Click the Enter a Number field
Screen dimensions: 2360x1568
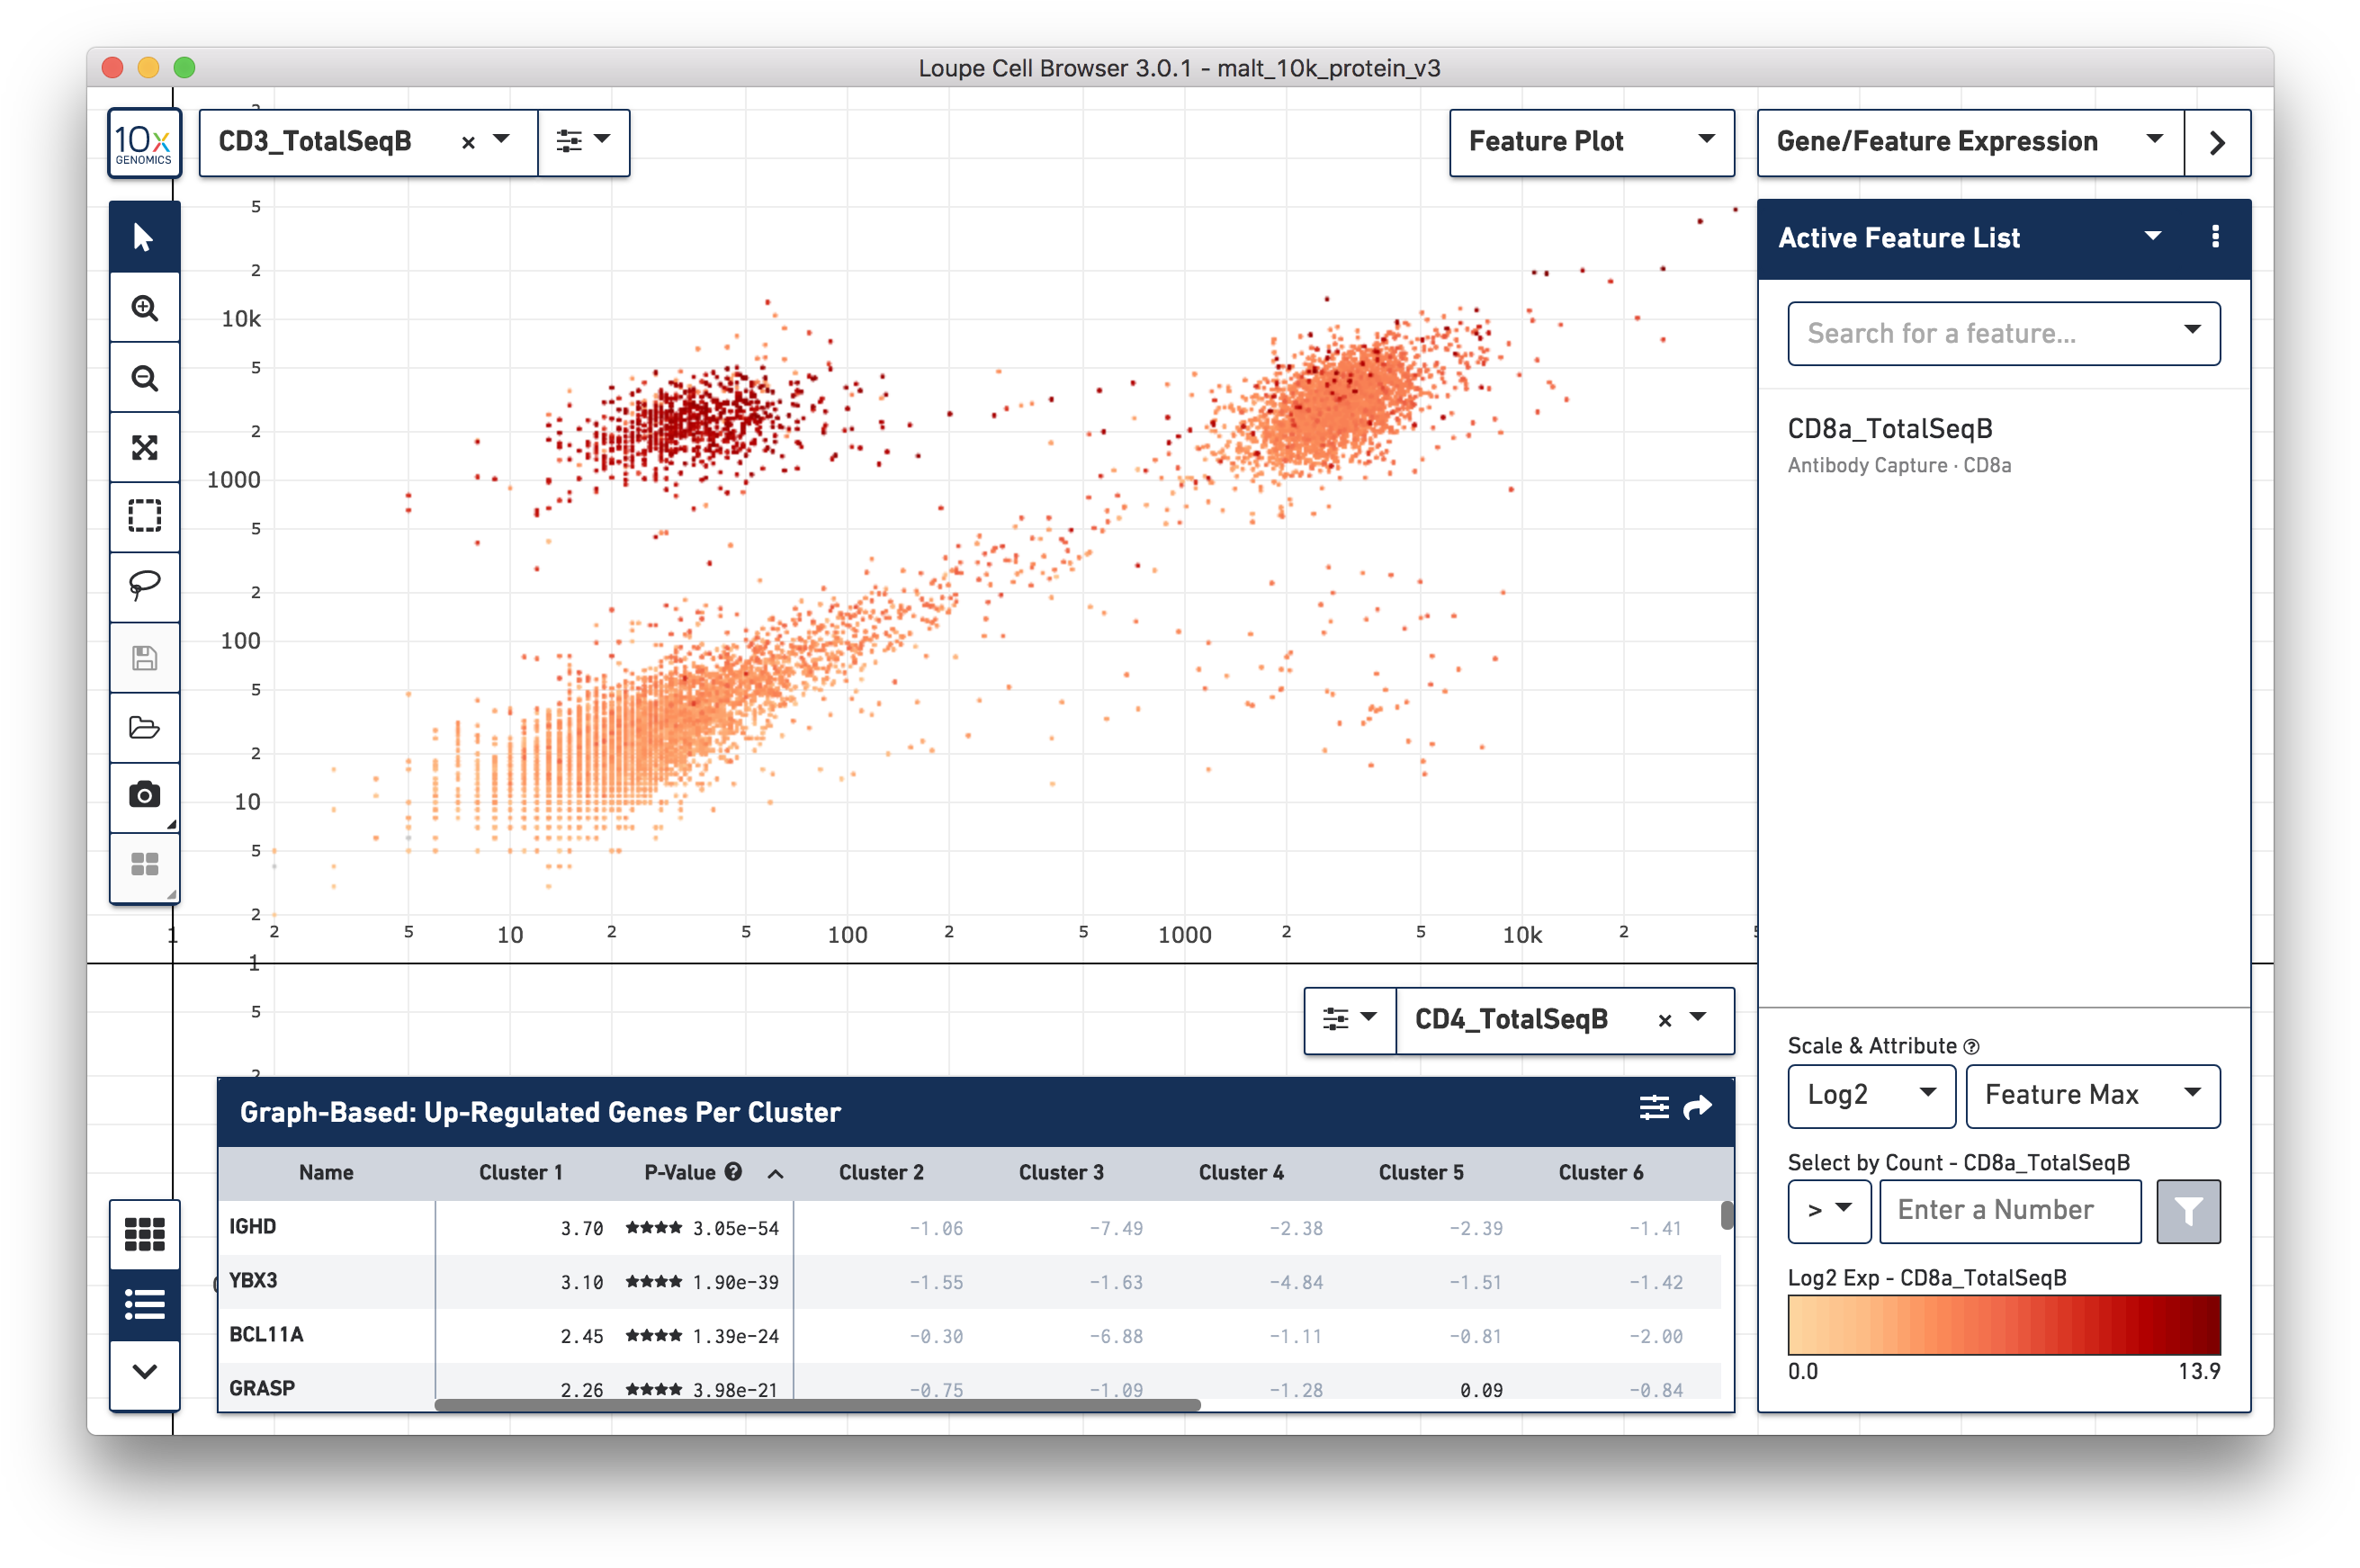pyautogui.click(x=2009, y=1211)
